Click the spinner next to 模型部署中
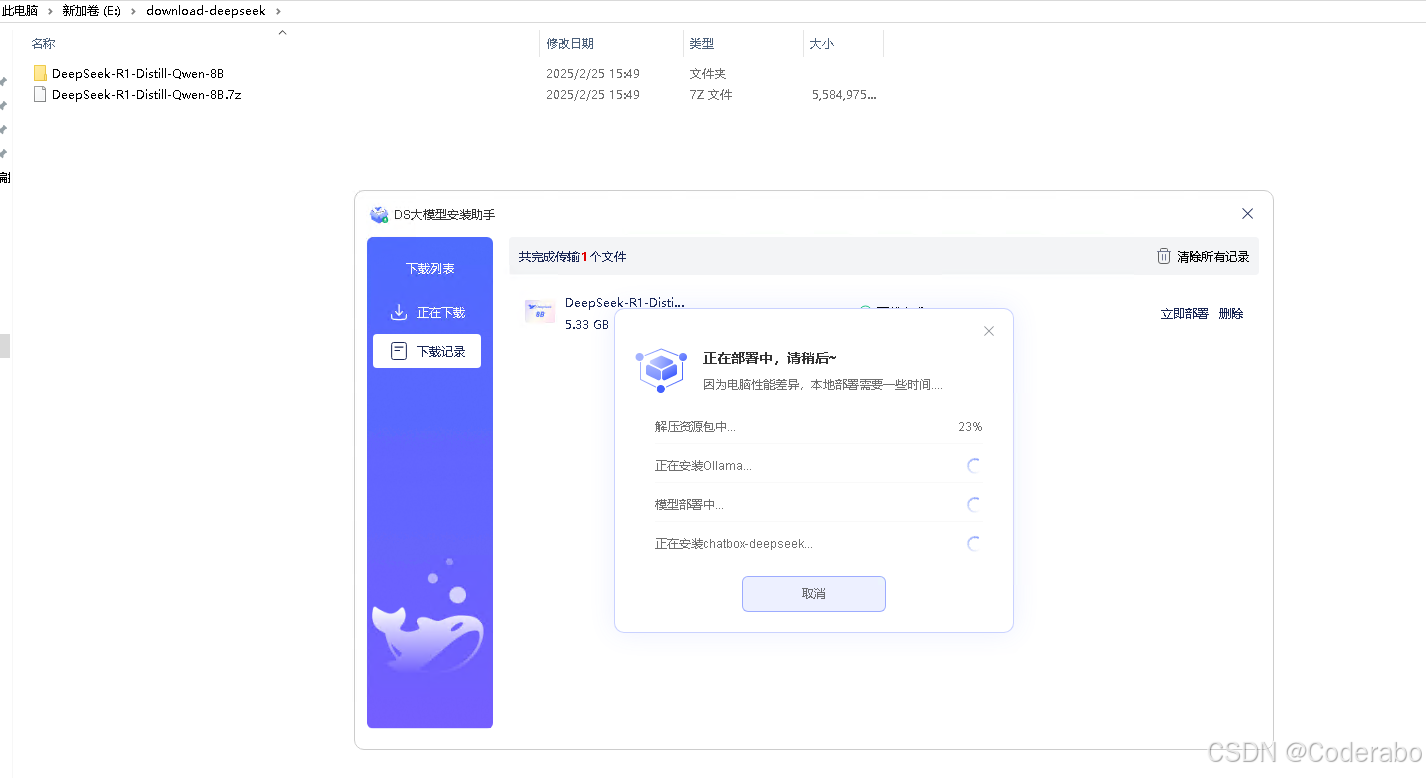Image resolution: width=1426 pixels, height=778 pixels. (x=974, y=504)
